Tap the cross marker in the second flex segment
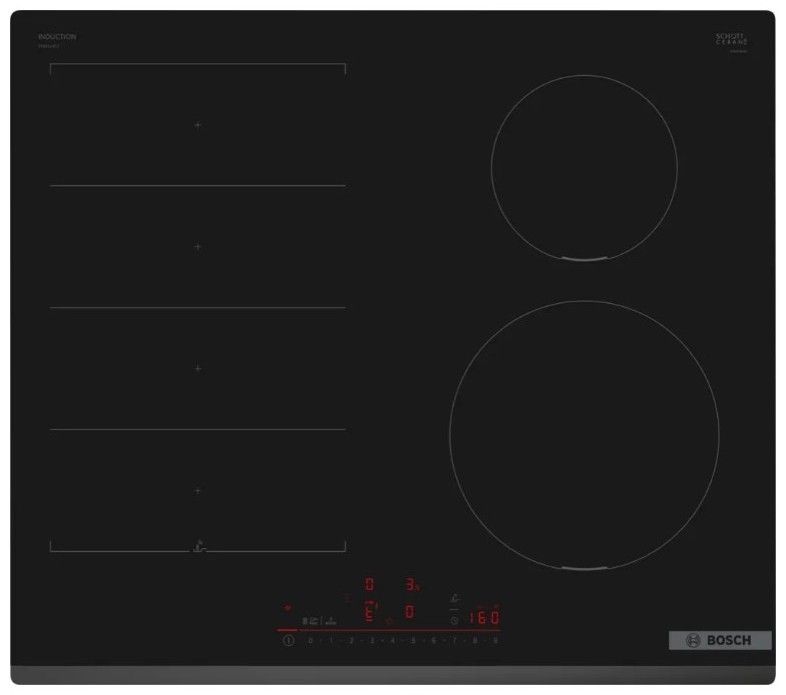This screenshot has height=695, width=786. point(198,246)
